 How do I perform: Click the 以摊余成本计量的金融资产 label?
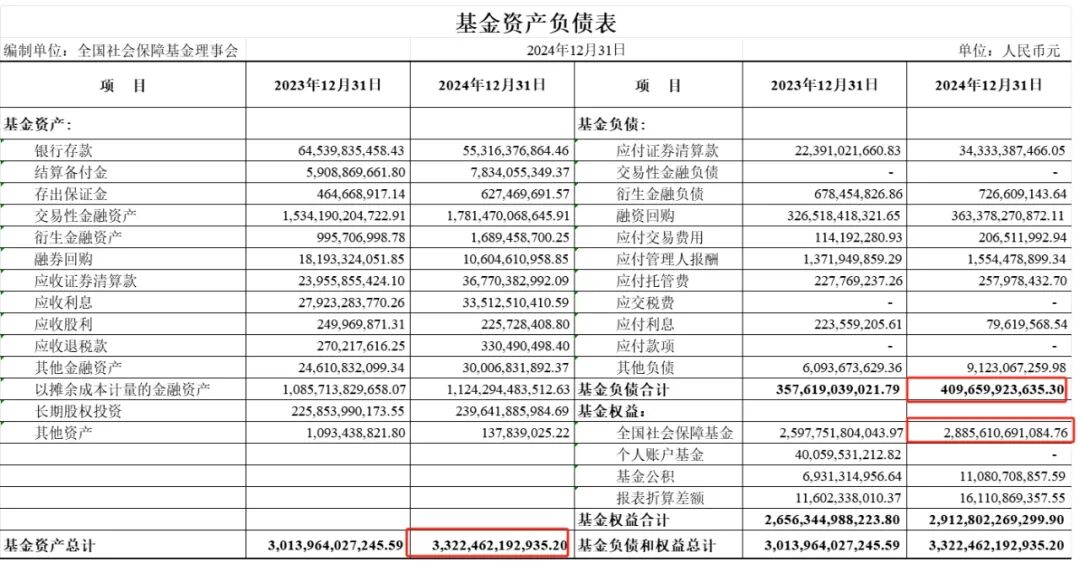pos(123,390)
